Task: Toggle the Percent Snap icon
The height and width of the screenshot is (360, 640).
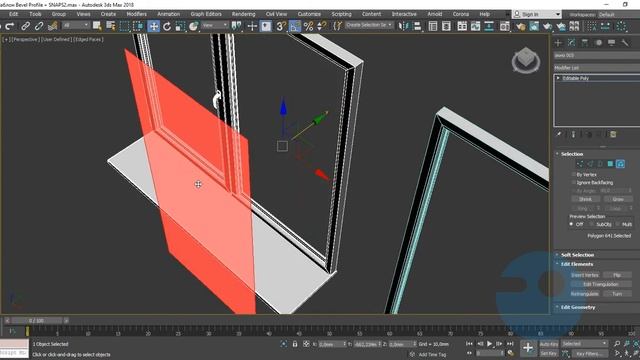Action: (309, 26)
